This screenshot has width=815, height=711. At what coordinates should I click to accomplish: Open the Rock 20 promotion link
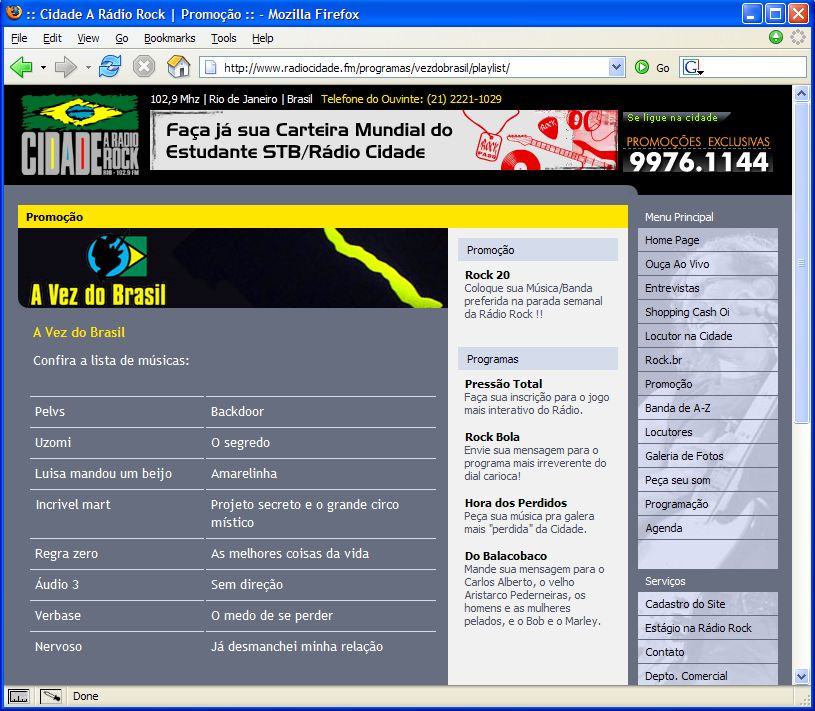(x=487, y=275)
